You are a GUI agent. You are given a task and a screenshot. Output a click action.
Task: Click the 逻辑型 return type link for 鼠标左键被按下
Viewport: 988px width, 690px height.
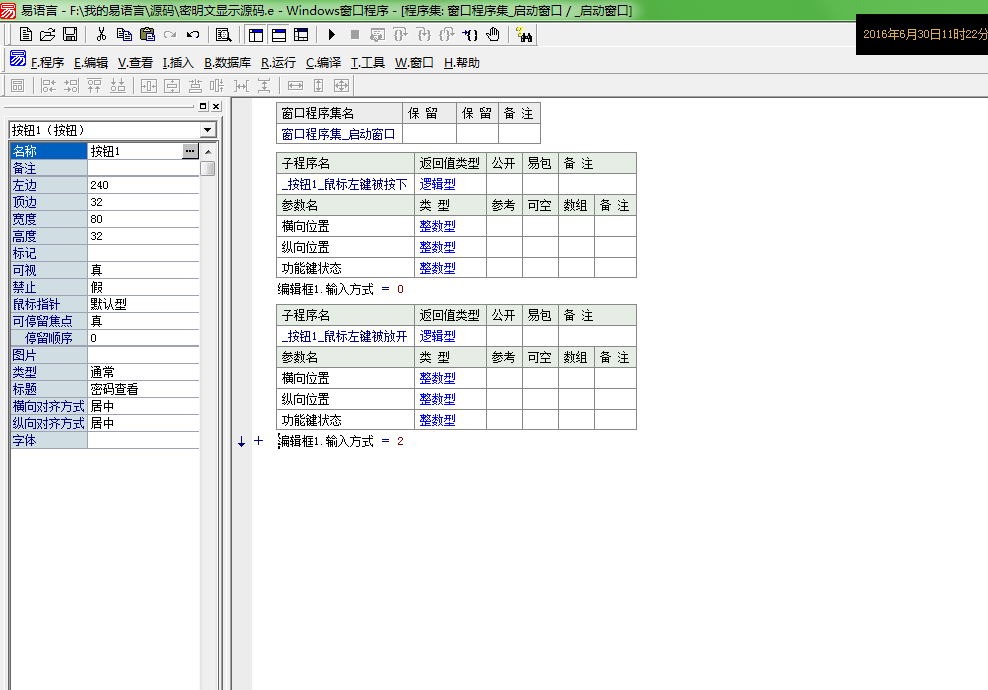(x=437, y=184)
